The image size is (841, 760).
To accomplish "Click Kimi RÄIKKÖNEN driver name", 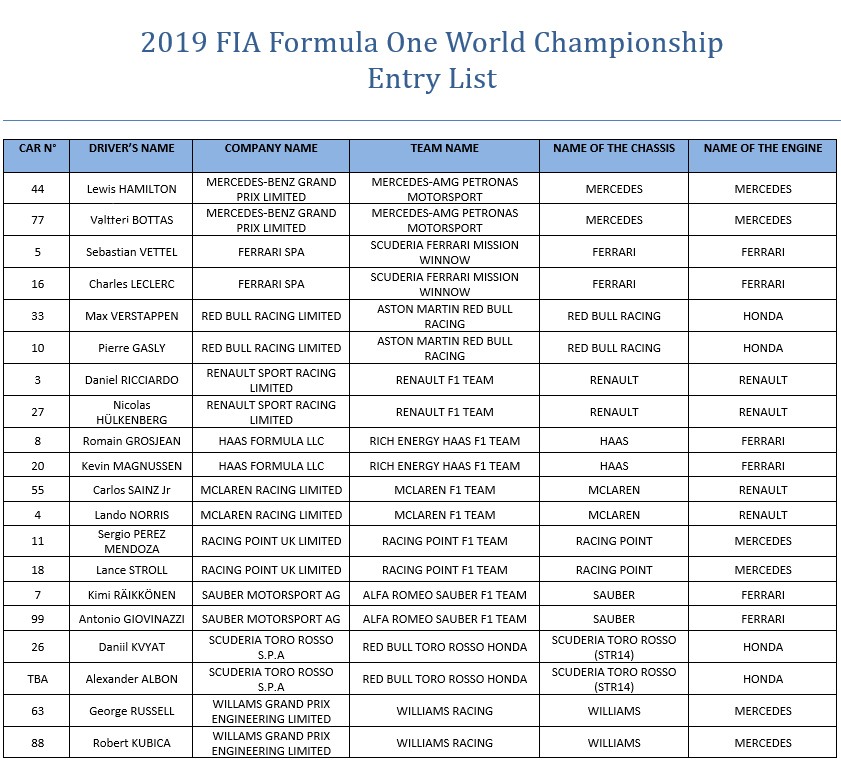I will point(131,595).
